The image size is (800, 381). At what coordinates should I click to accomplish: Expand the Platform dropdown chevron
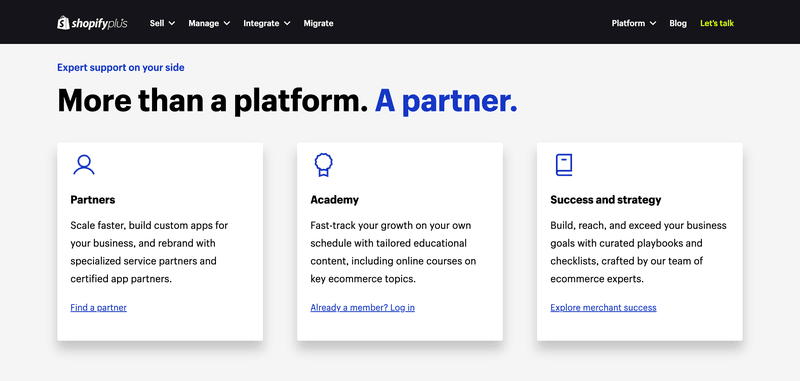653,23
